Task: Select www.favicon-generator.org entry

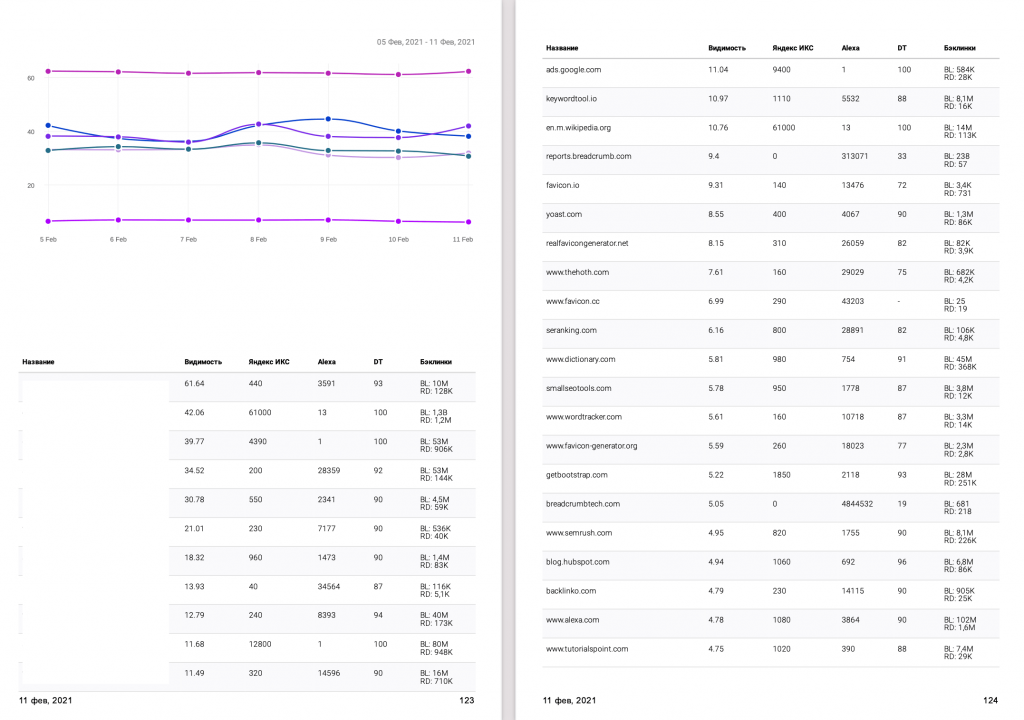Action: click(x=591, y=446)
